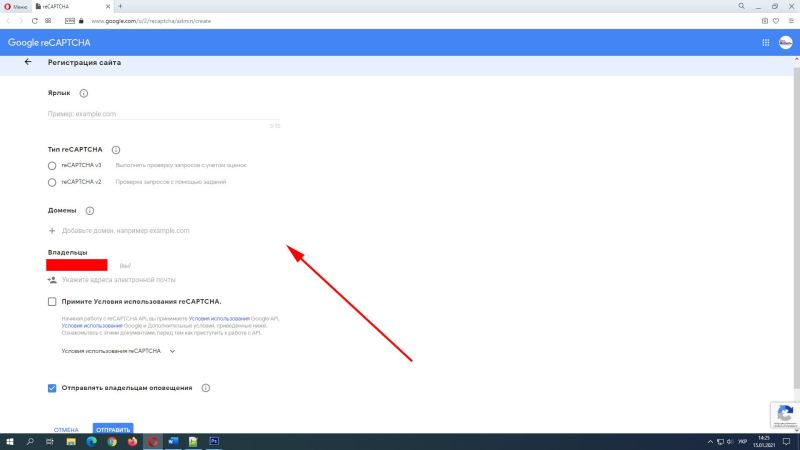Open the info icon next to Тип reCAPTCHA
The image size is (800, 450).
116,150
